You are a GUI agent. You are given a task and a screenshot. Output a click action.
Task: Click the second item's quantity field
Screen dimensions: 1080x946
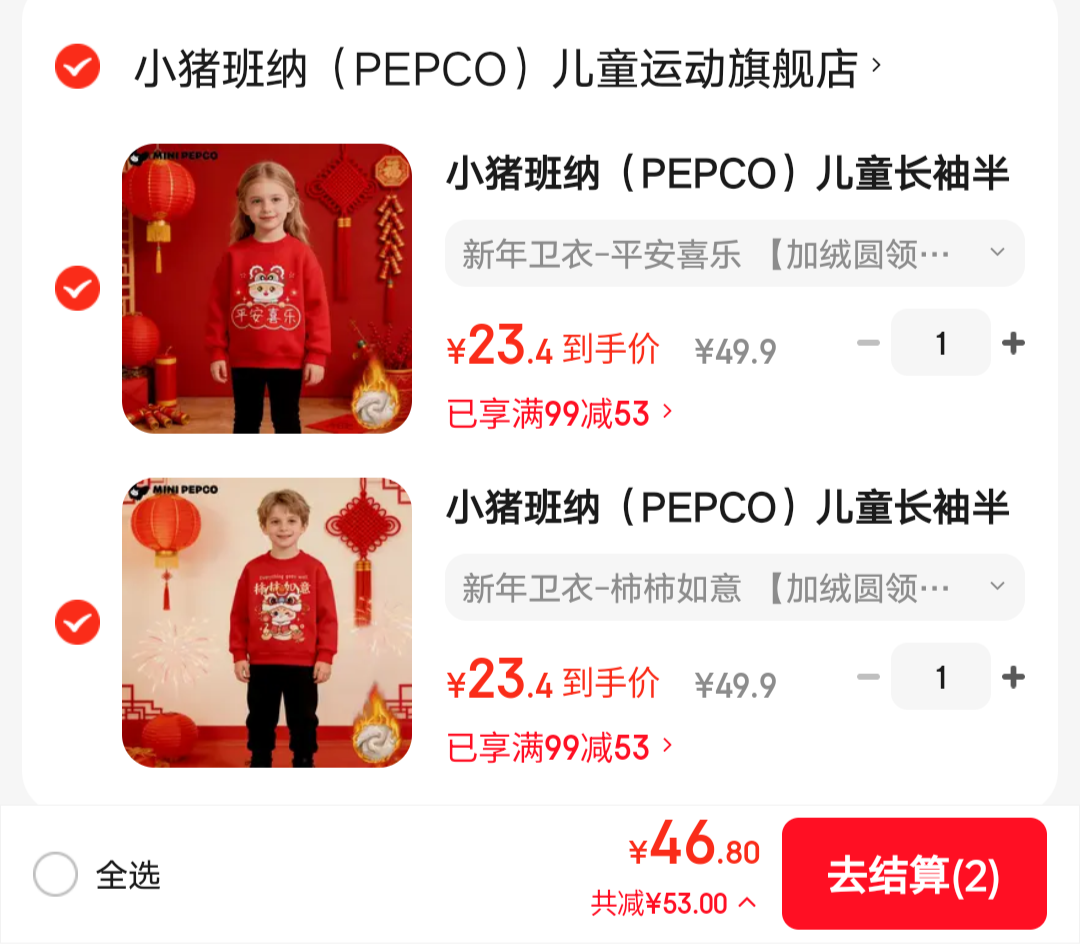(940, 677)
